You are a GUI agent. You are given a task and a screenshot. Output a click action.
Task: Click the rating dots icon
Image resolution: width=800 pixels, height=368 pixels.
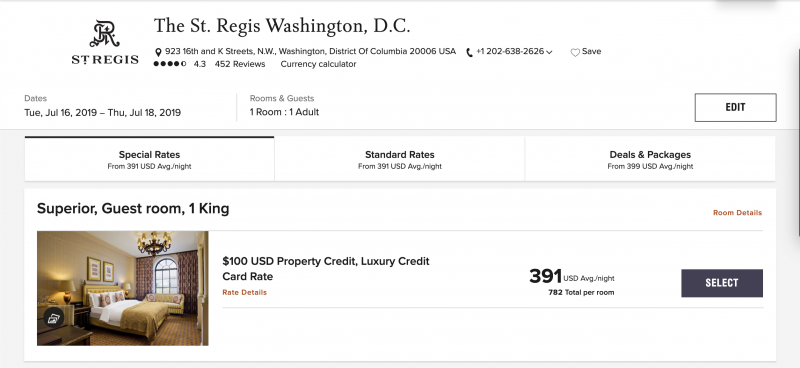170,64
